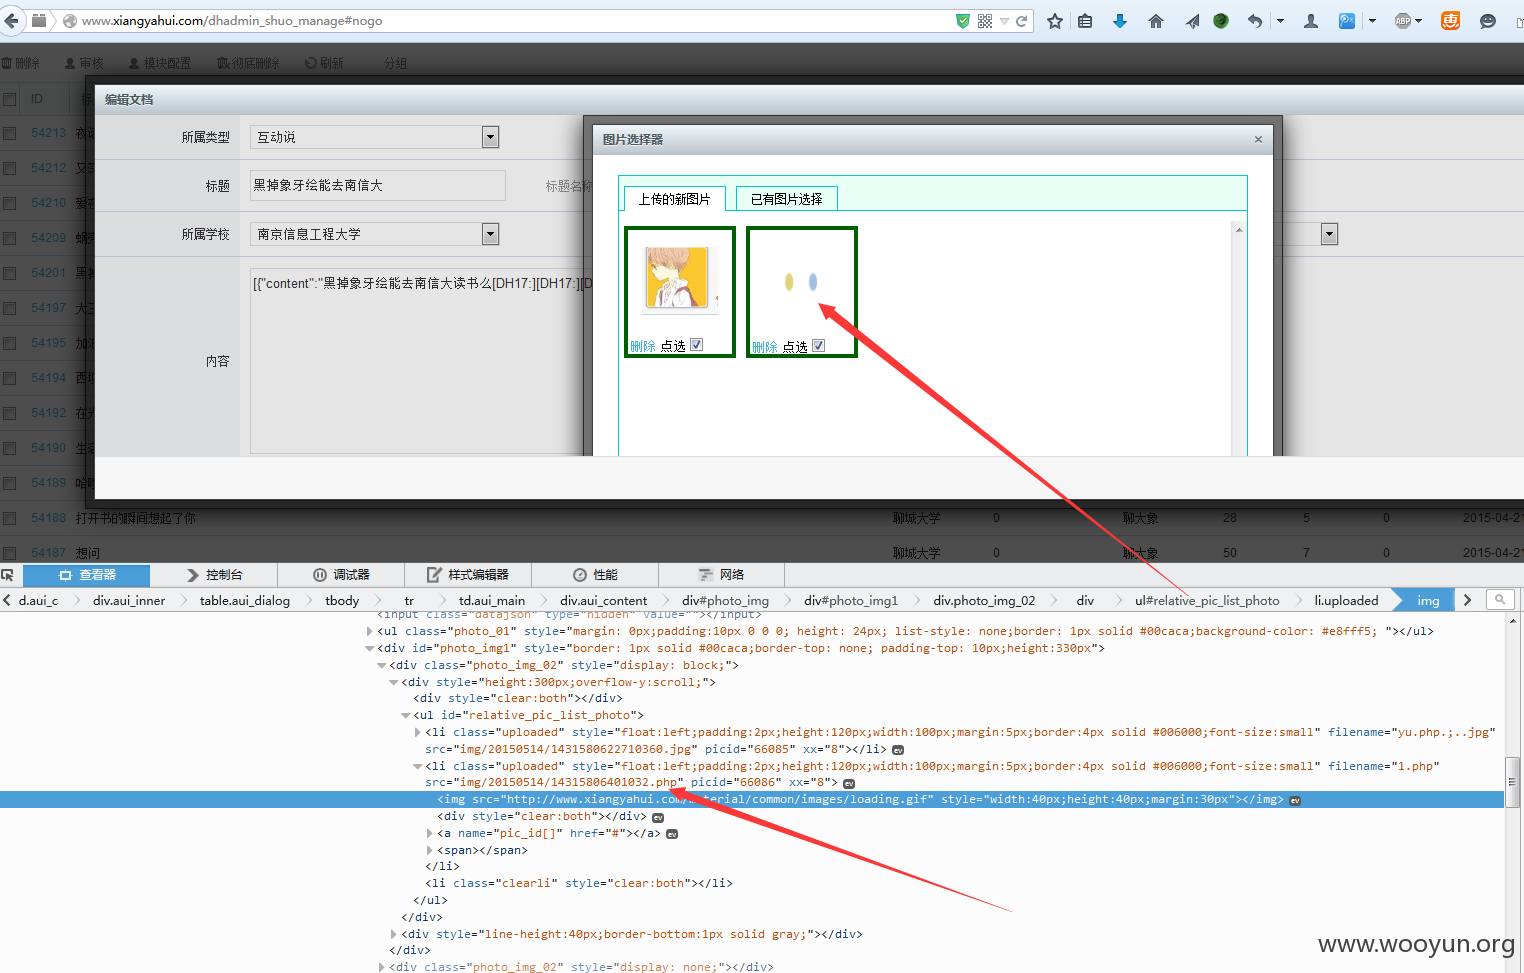Open the ABP adblock icon
1524x973 pixels.
click(x=1403, y=21)
